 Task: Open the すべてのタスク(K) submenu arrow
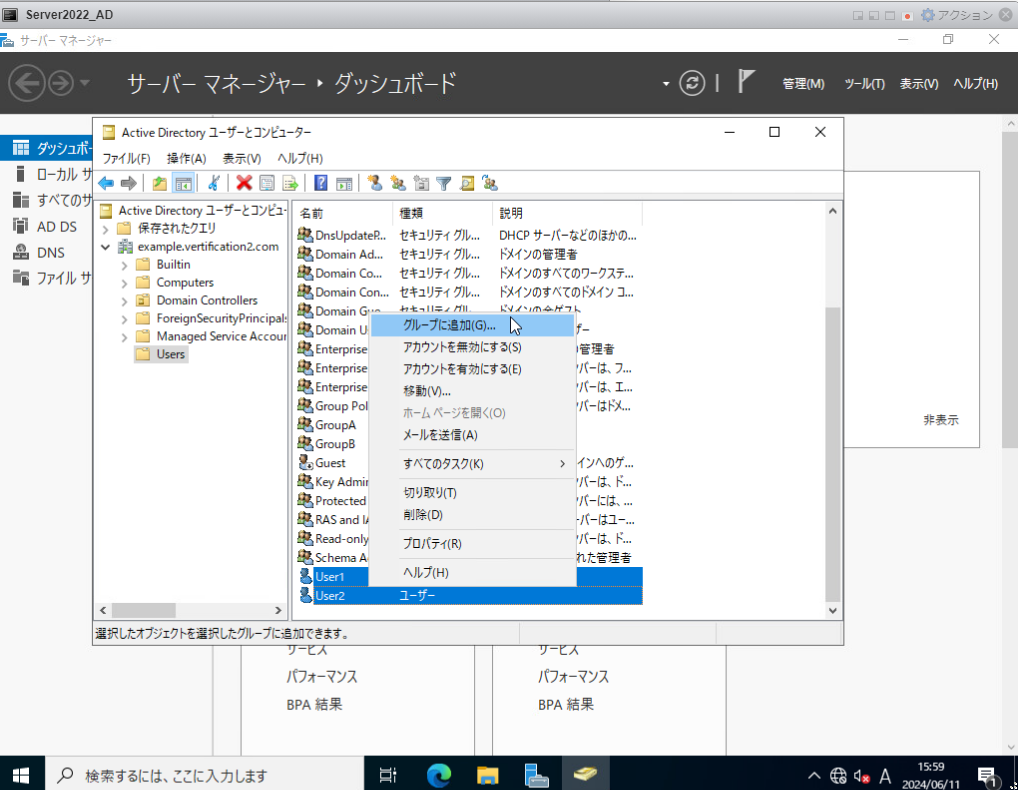point(562,463)
